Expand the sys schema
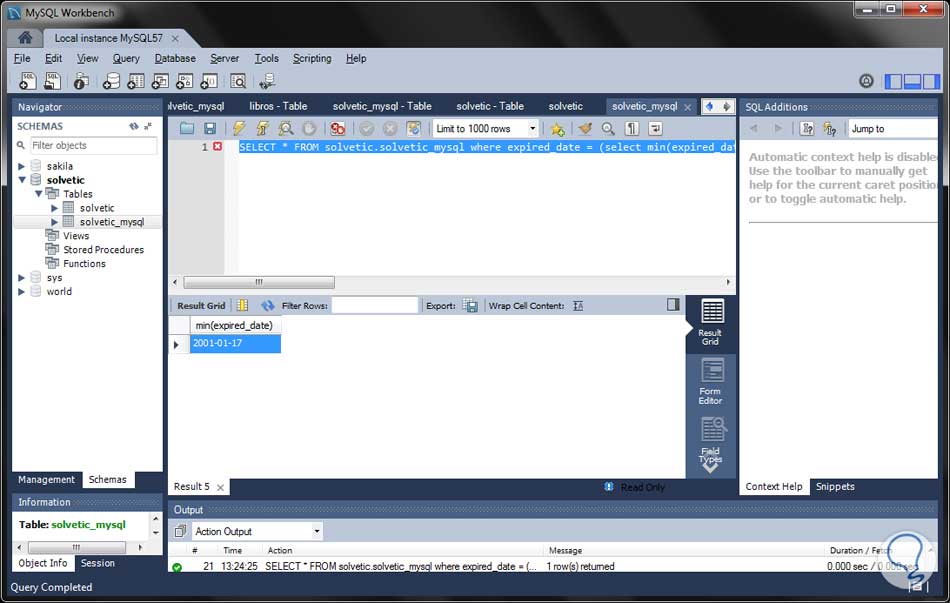 click(x=22, y=278)
